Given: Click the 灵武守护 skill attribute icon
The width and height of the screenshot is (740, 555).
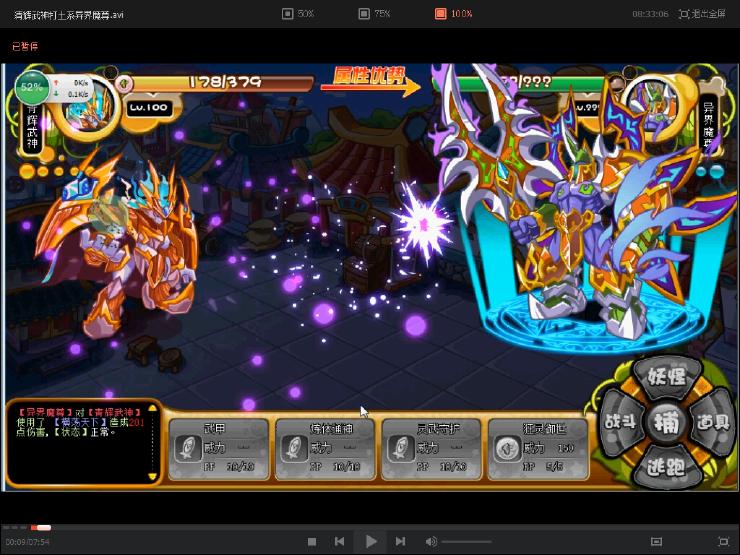Looking at the screenshot, I should click(x=401, y=449).
